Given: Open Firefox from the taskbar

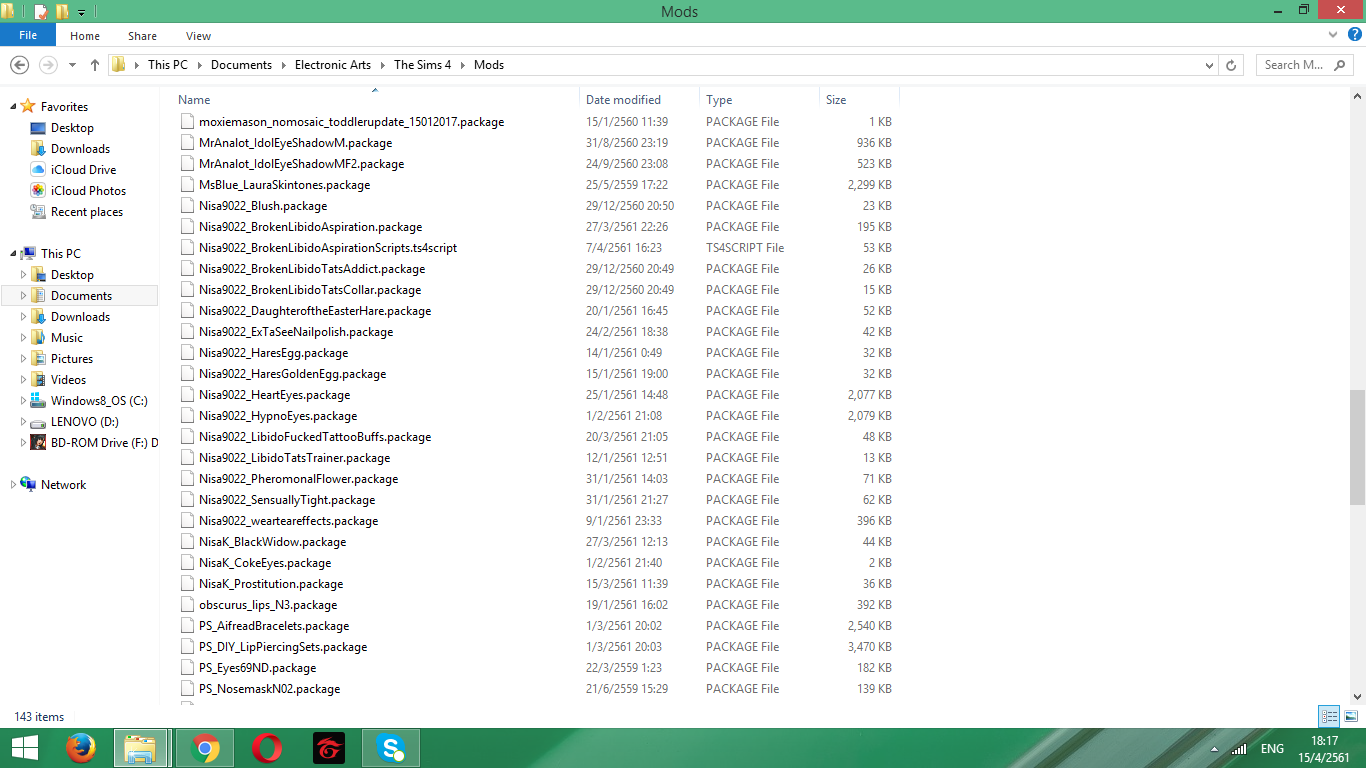Looking at the screenshot, I should click(80, 747).
